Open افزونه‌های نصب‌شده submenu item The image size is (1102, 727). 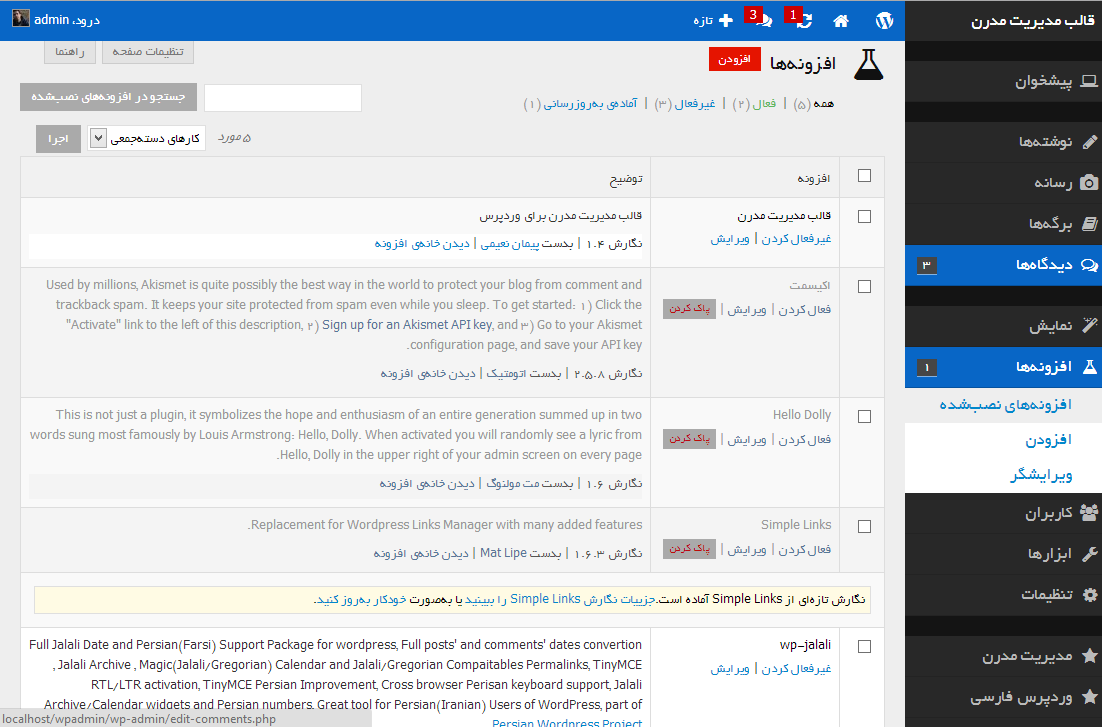(1006, 405)
